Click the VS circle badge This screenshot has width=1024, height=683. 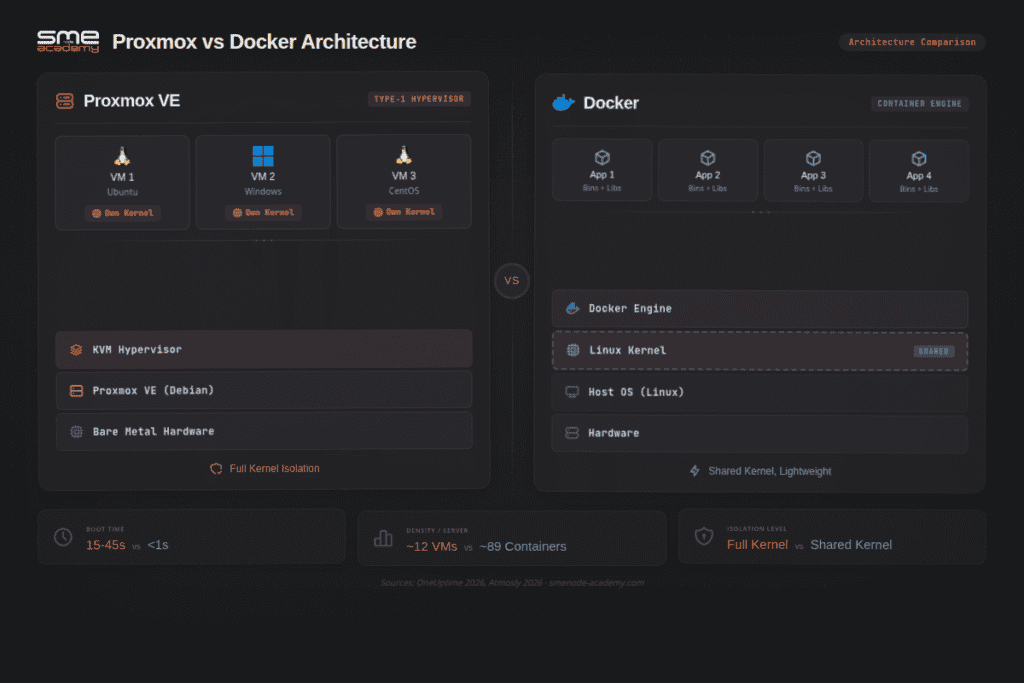(x=512, y=281)
